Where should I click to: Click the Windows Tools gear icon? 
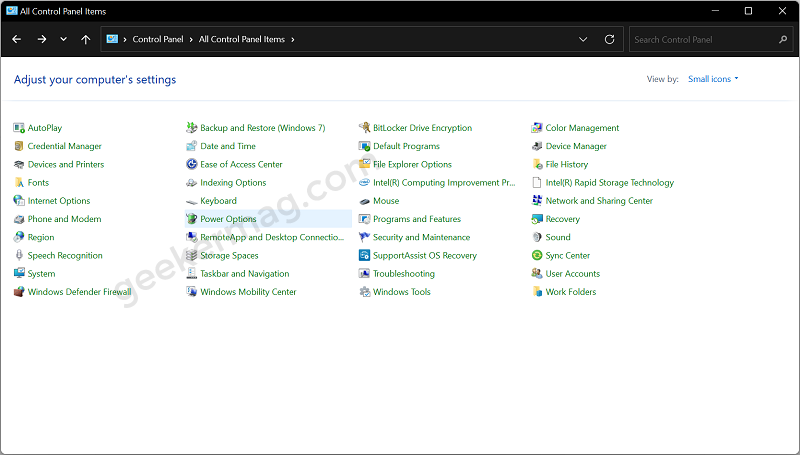click(x=364, y=292)
